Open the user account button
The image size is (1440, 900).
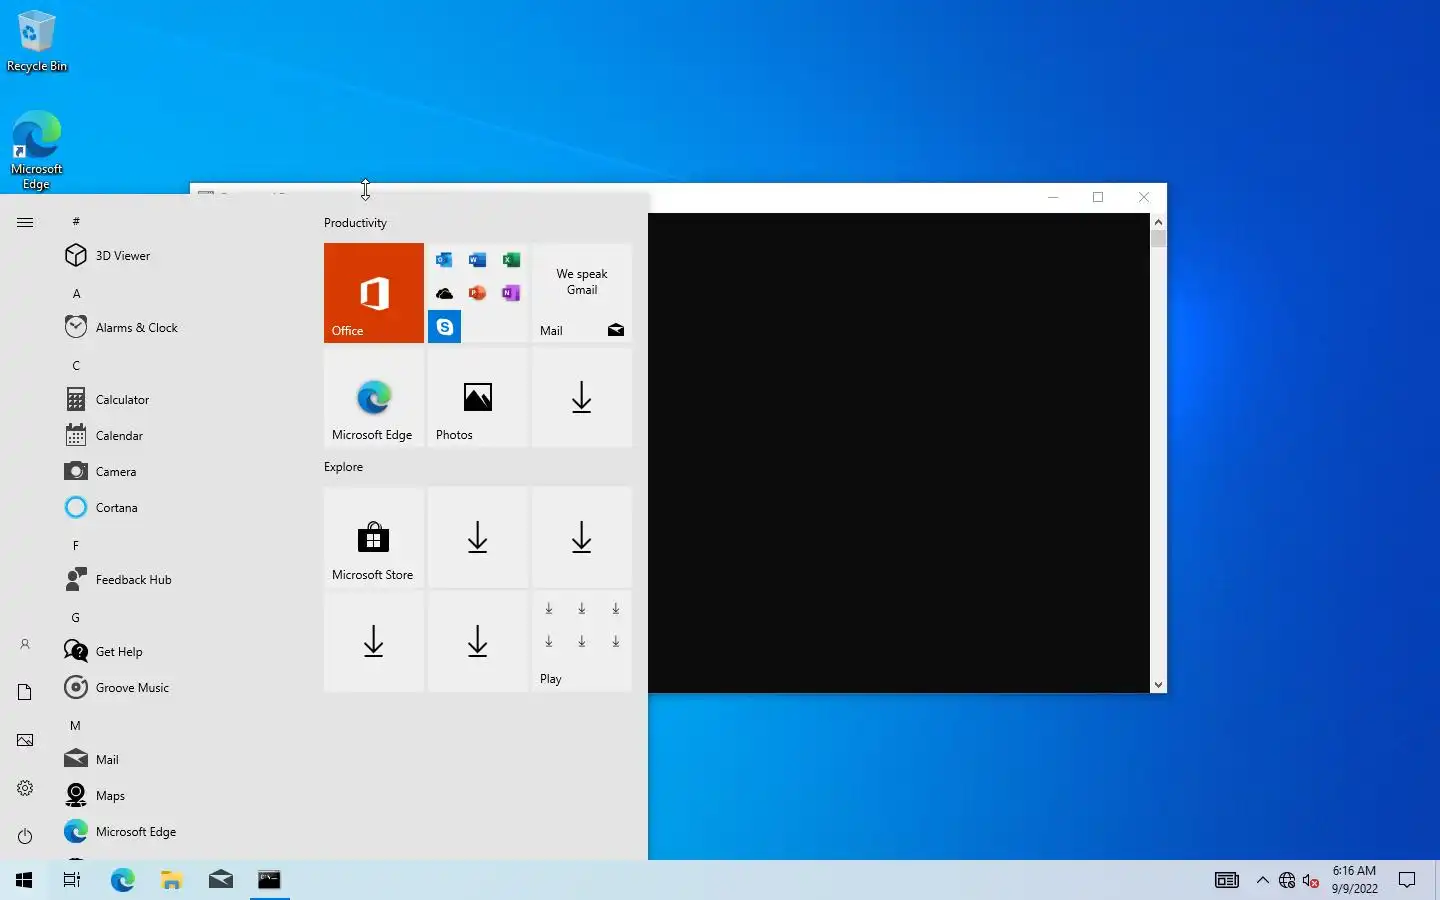tap(25, 645)
